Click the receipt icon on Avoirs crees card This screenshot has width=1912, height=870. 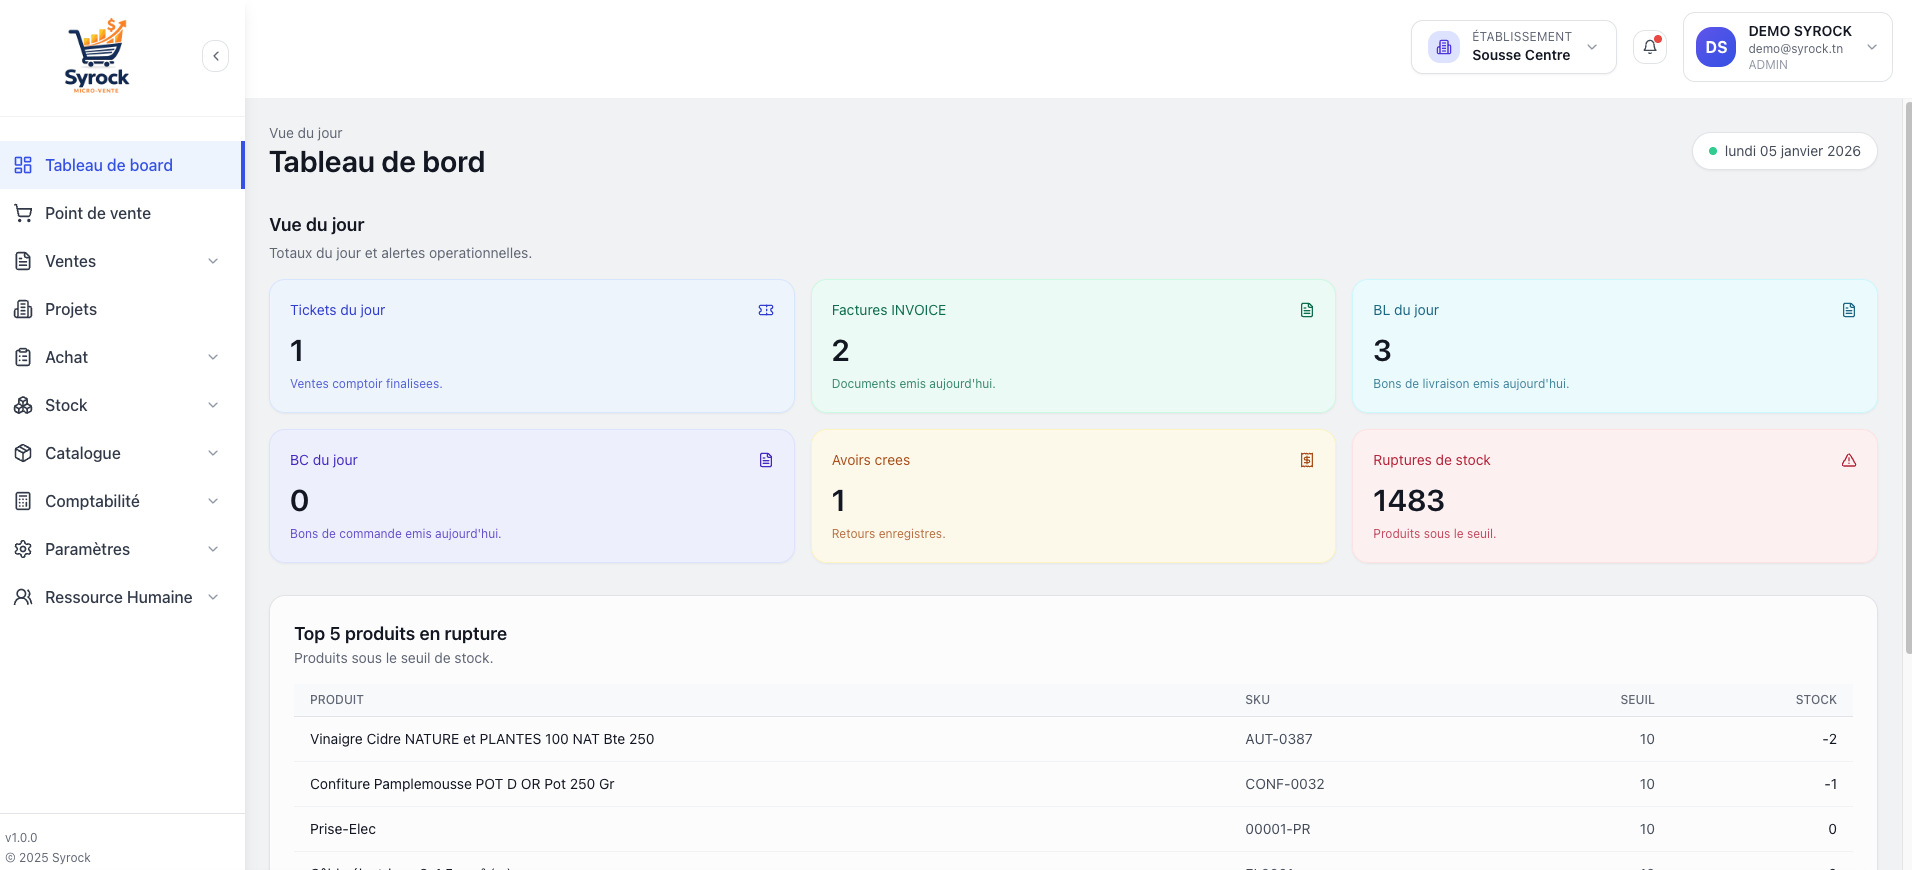point(1306,460)
